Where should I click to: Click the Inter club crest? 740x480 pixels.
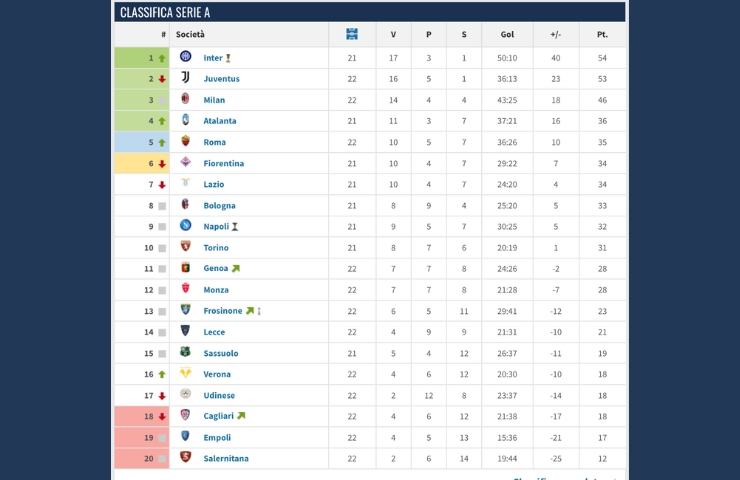click(x=185, y=57)
